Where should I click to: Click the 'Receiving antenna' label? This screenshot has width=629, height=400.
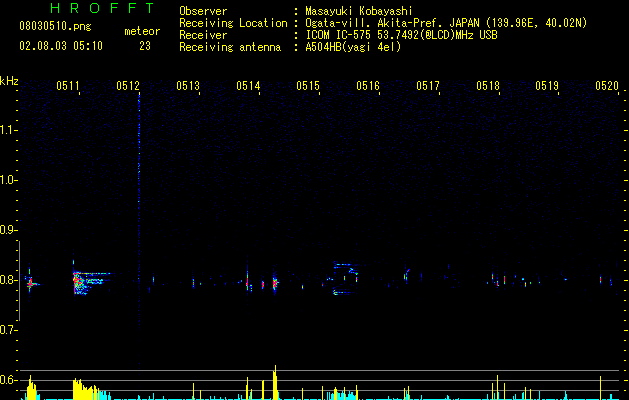pyautogui.click(x=230, y=47)
